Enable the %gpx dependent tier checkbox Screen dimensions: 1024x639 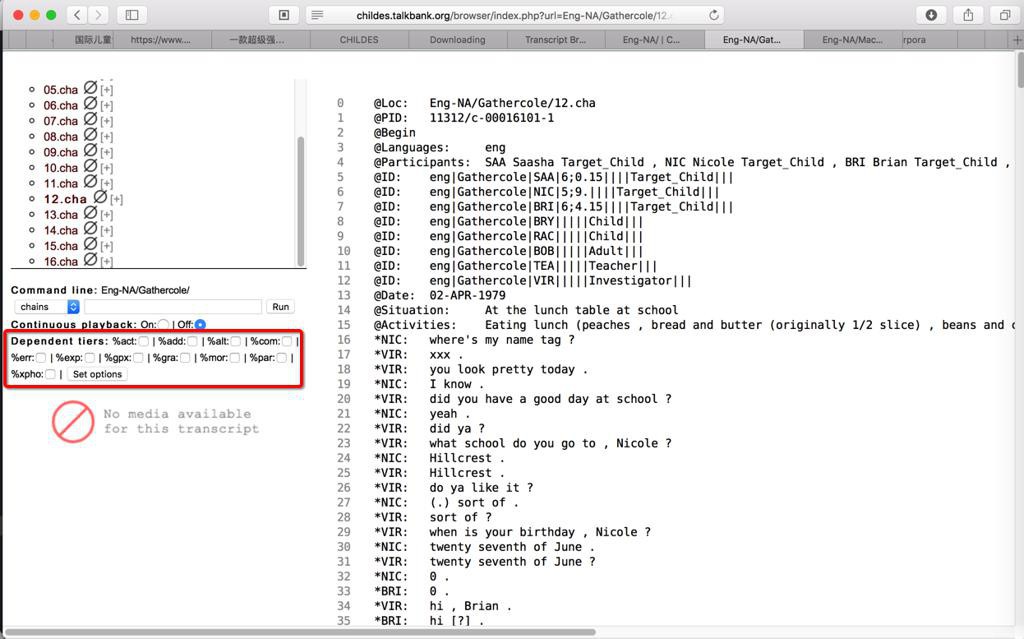[138, 357]
